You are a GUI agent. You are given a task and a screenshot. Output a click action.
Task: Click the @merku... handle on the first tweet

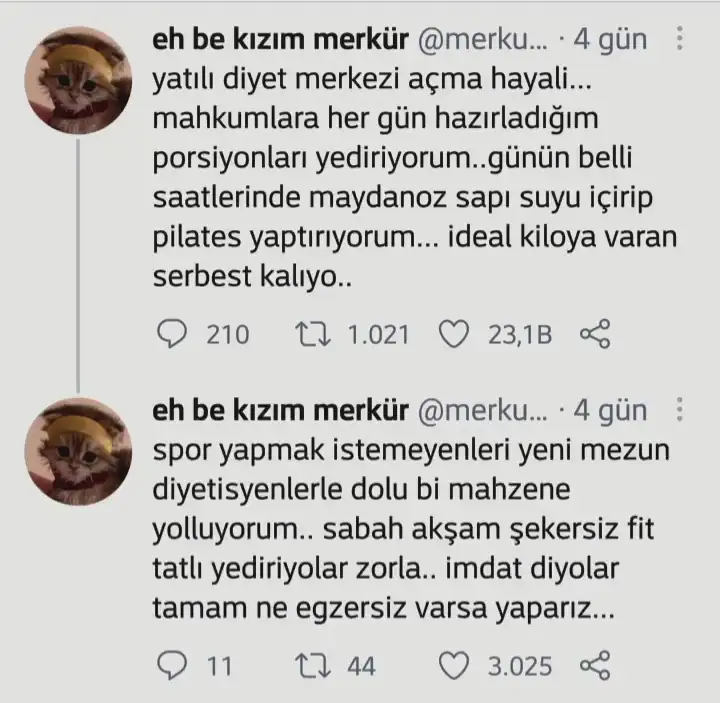[481, 40]
